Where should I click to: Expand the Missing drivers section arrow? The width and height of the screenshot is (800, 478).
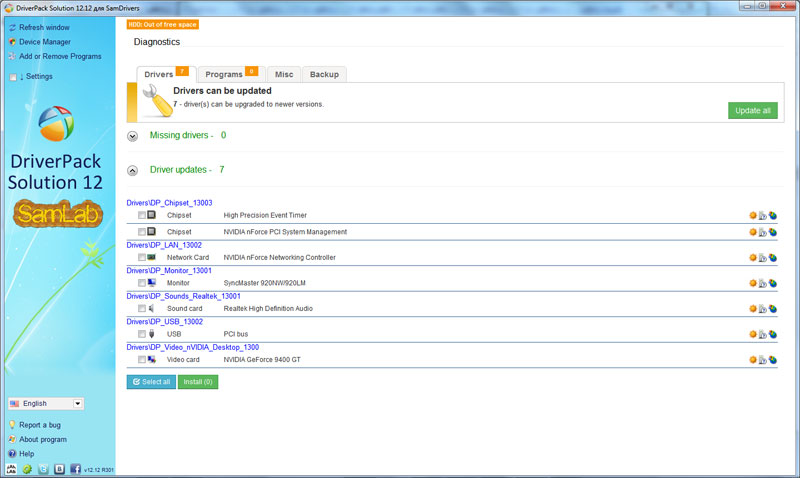133,136
